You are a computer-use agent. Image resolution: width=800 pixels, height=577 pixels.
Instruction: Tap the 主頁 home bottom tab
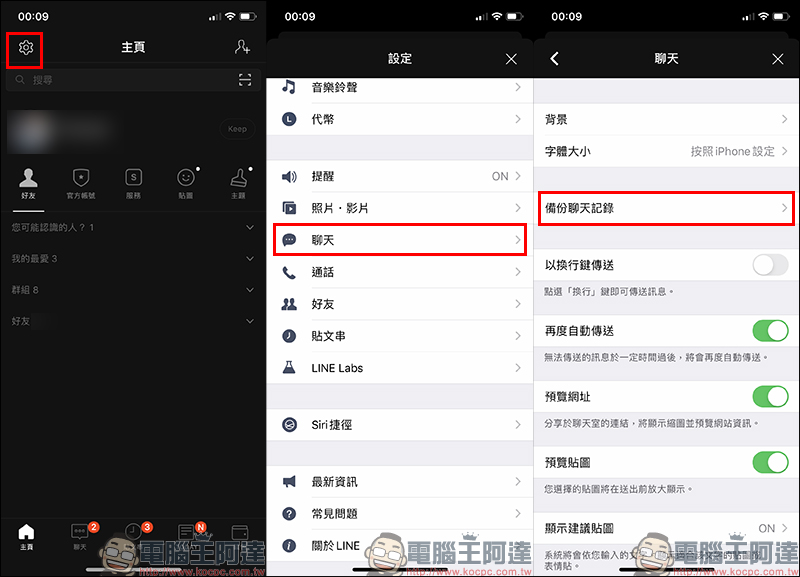click(27, 537)
